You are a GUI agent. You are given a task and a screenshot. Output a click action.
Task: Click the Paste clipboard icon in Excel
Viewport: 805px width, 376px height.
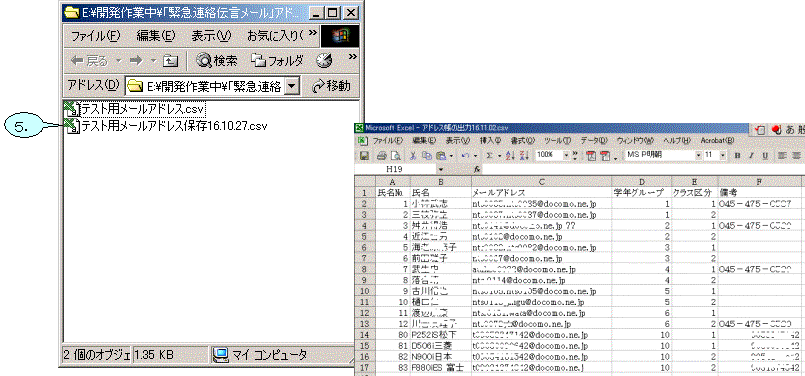coord(440,155)
